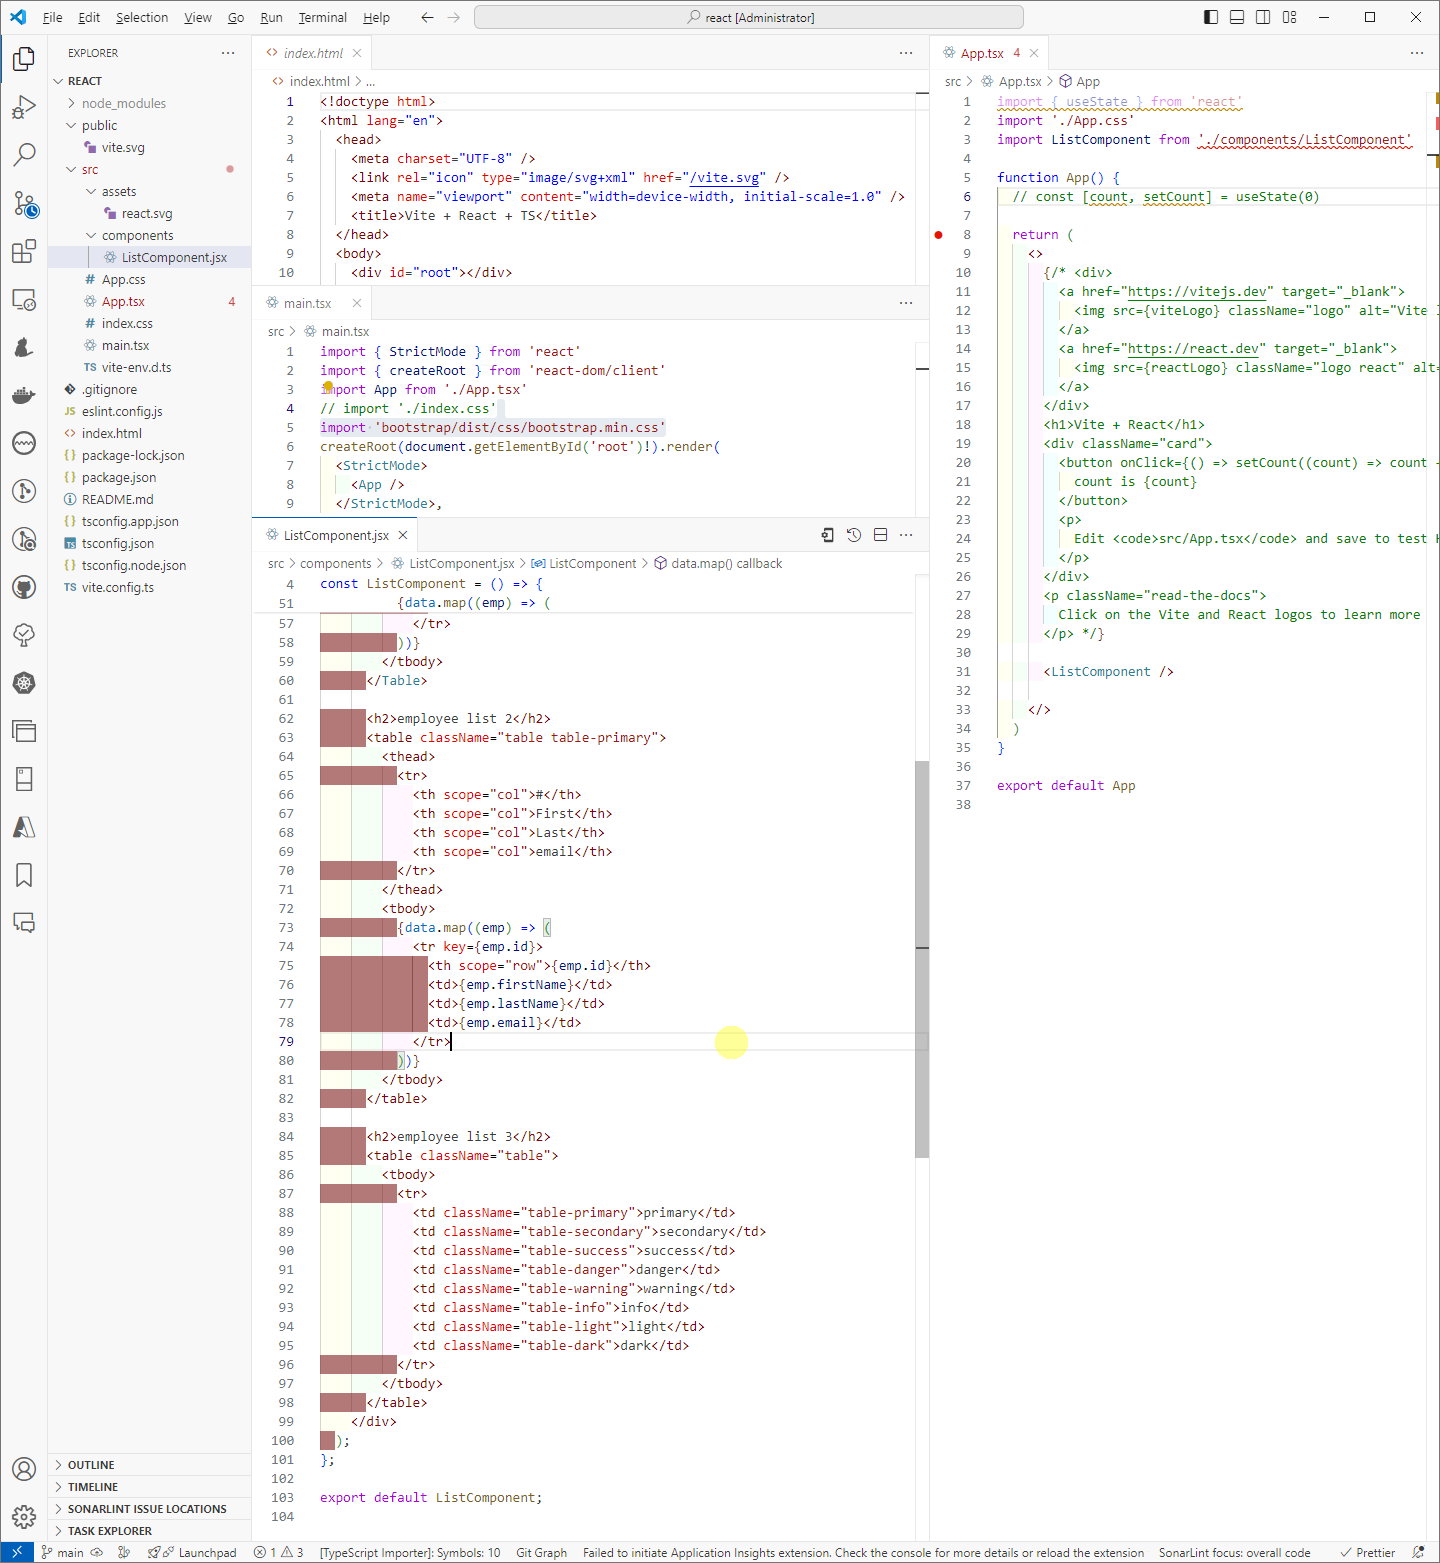Click the timeline history icon for ListComponent.jsx
The image size is (1440, 1563).
point(854,535)
